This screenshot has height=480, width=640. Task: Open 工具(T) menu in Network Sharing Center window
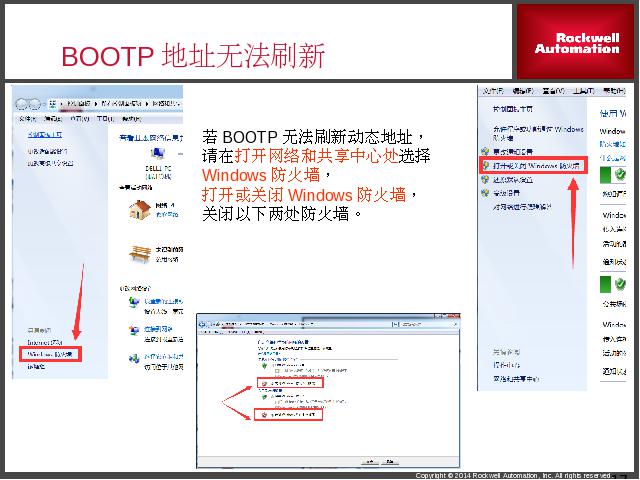point(105,119)
